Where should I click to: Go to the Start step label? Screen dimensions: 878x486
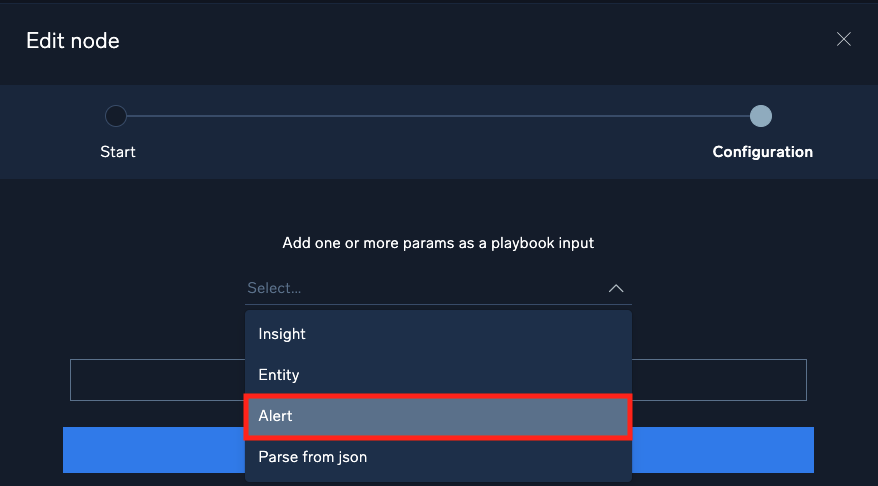coord(118,152)
